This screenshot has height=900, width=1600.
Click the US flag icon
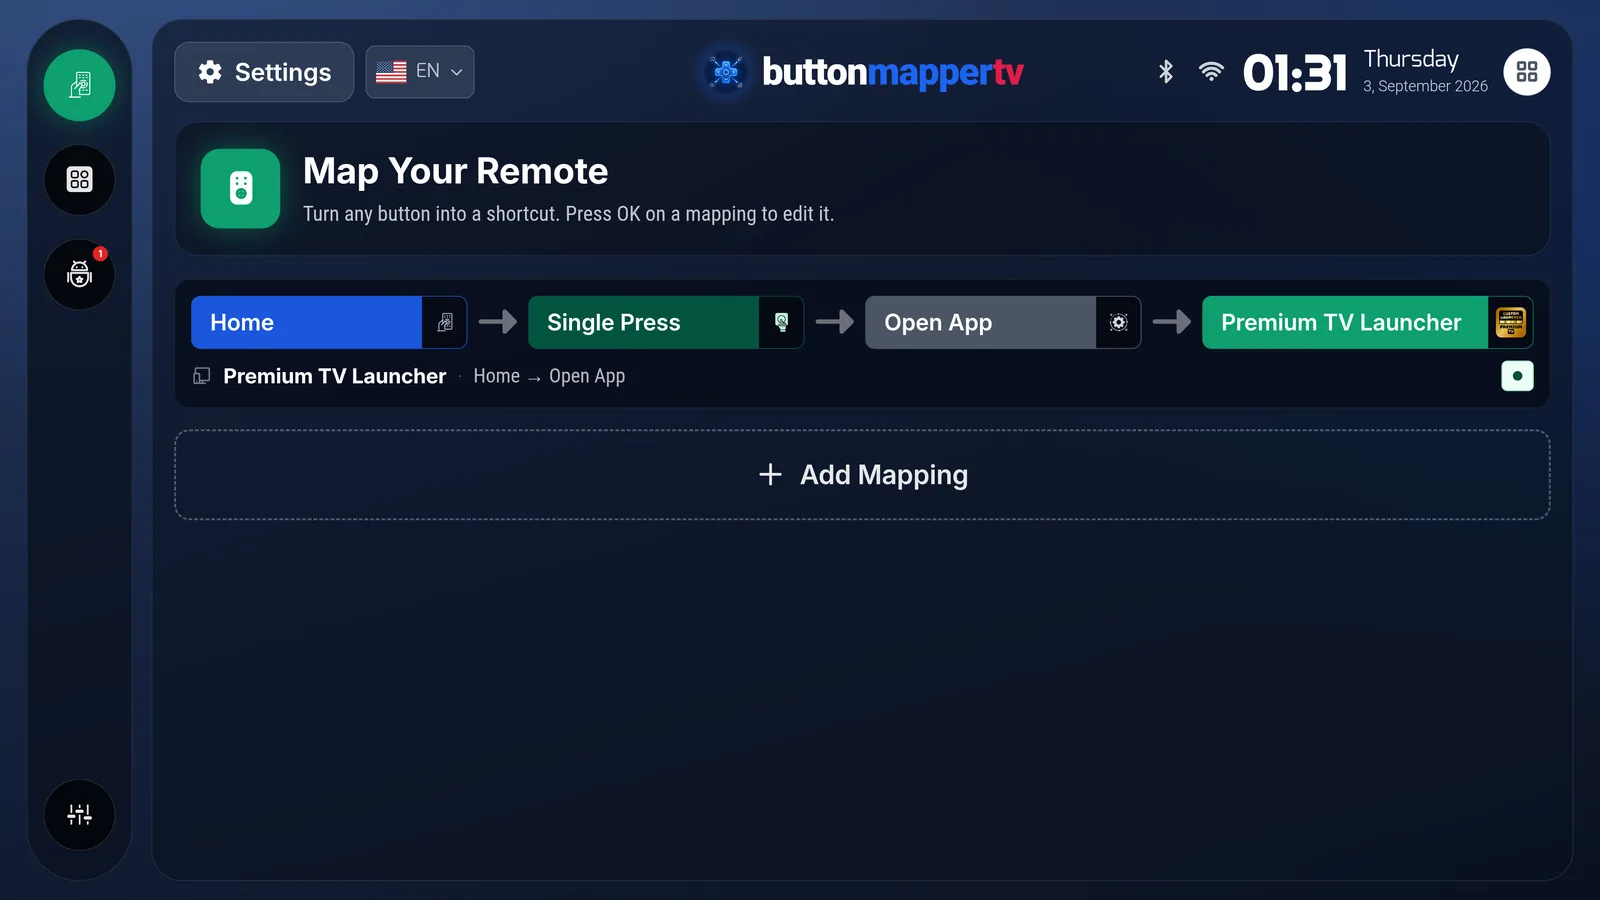[x=391, y=72]
